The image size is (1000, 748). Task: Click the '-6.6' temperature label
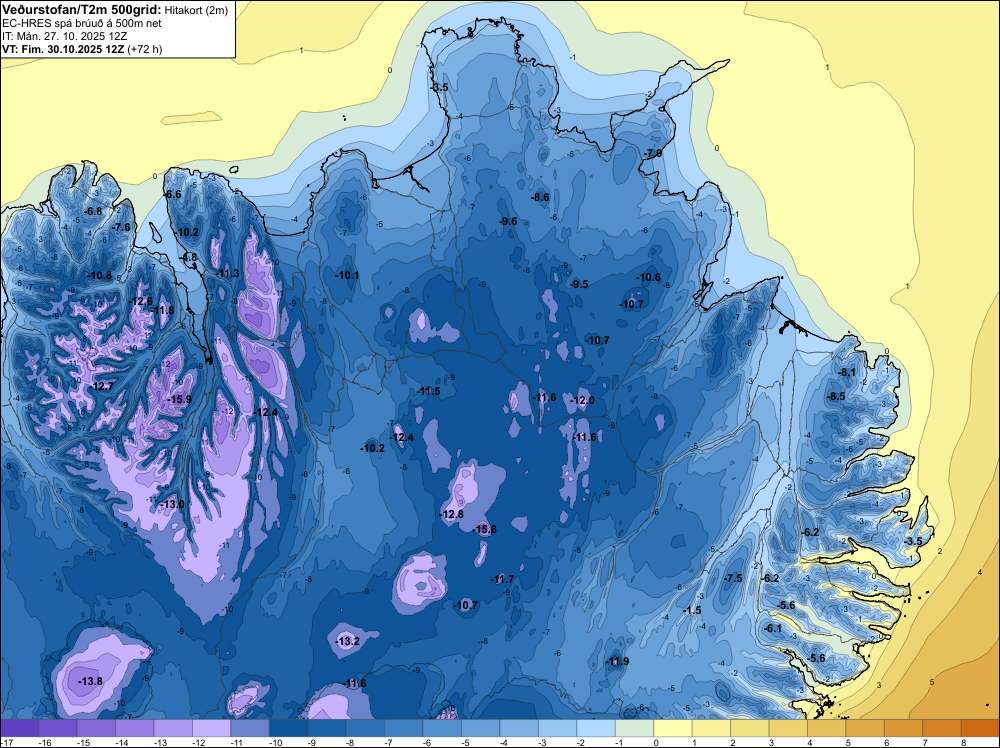tap(172, 194)
